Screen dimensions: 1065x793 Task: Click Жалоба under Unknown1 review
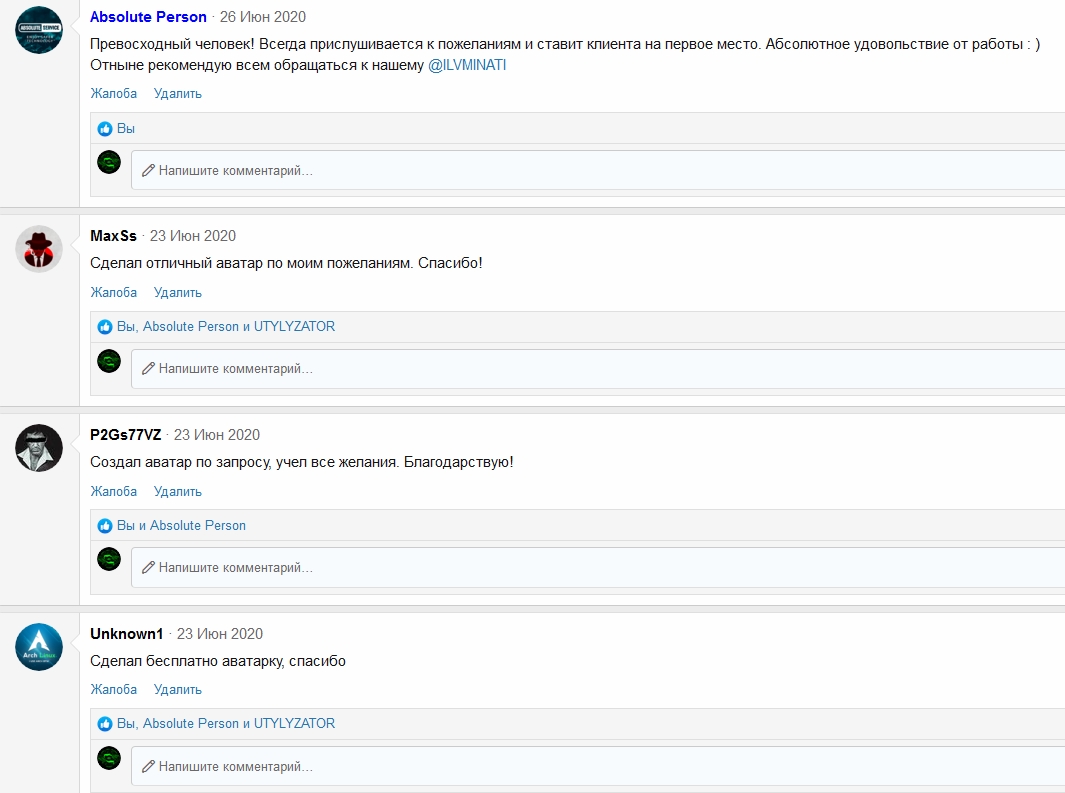click(113, 690)
